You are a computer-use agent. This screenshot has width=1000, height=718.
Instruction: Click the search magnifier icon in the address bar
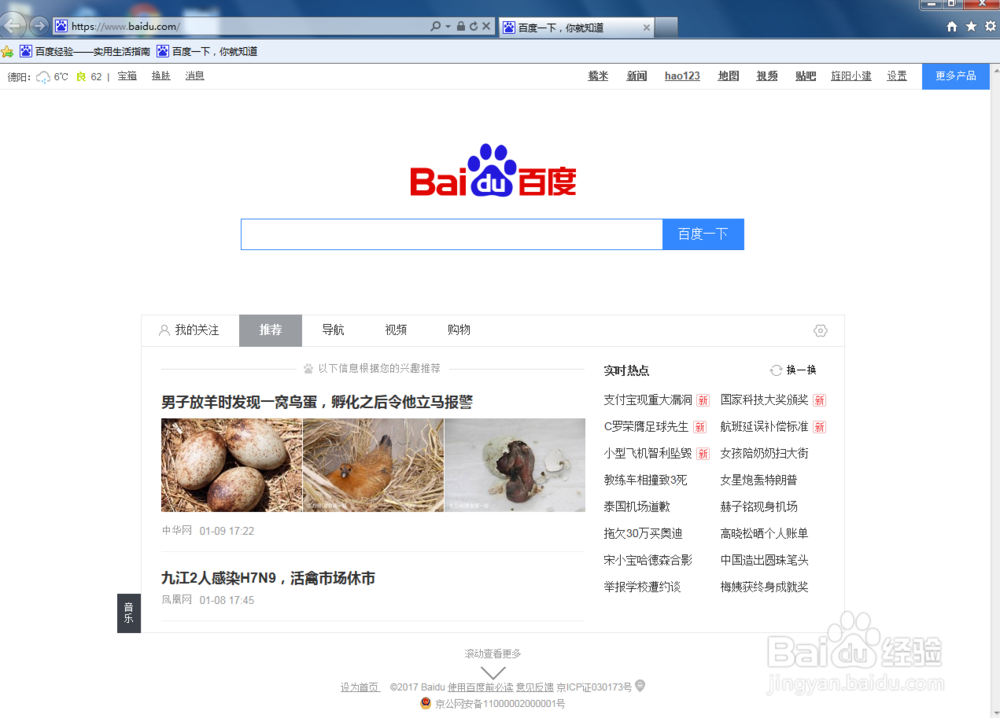[434, 27]
